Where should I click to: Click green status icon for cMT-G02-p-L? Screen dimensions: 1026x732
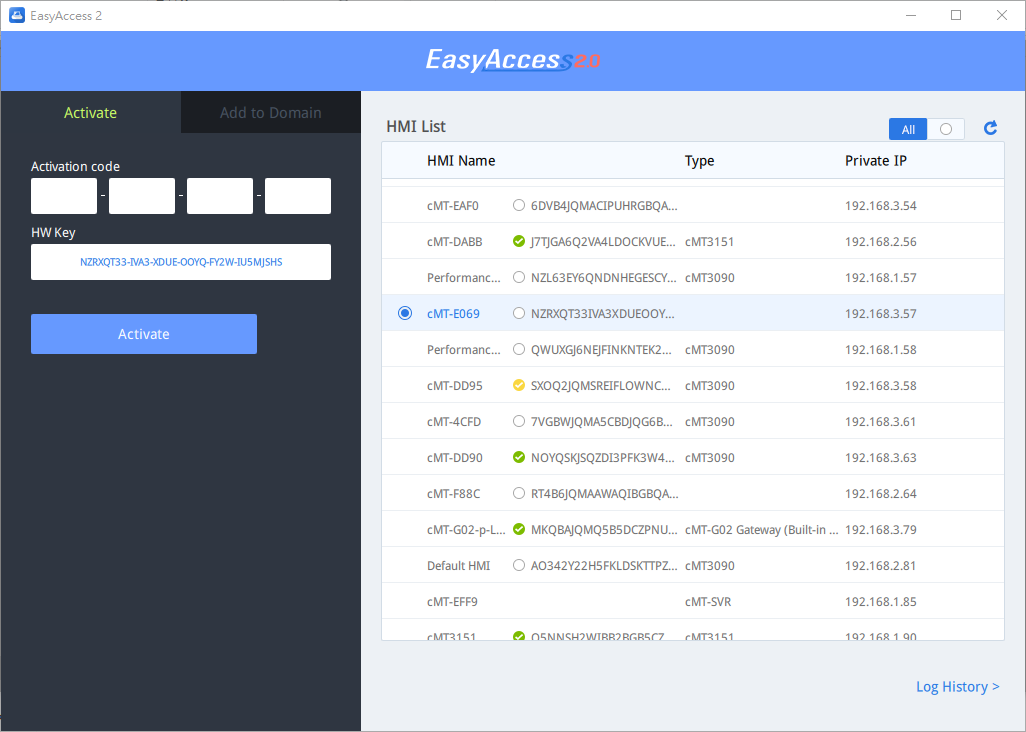519,529
